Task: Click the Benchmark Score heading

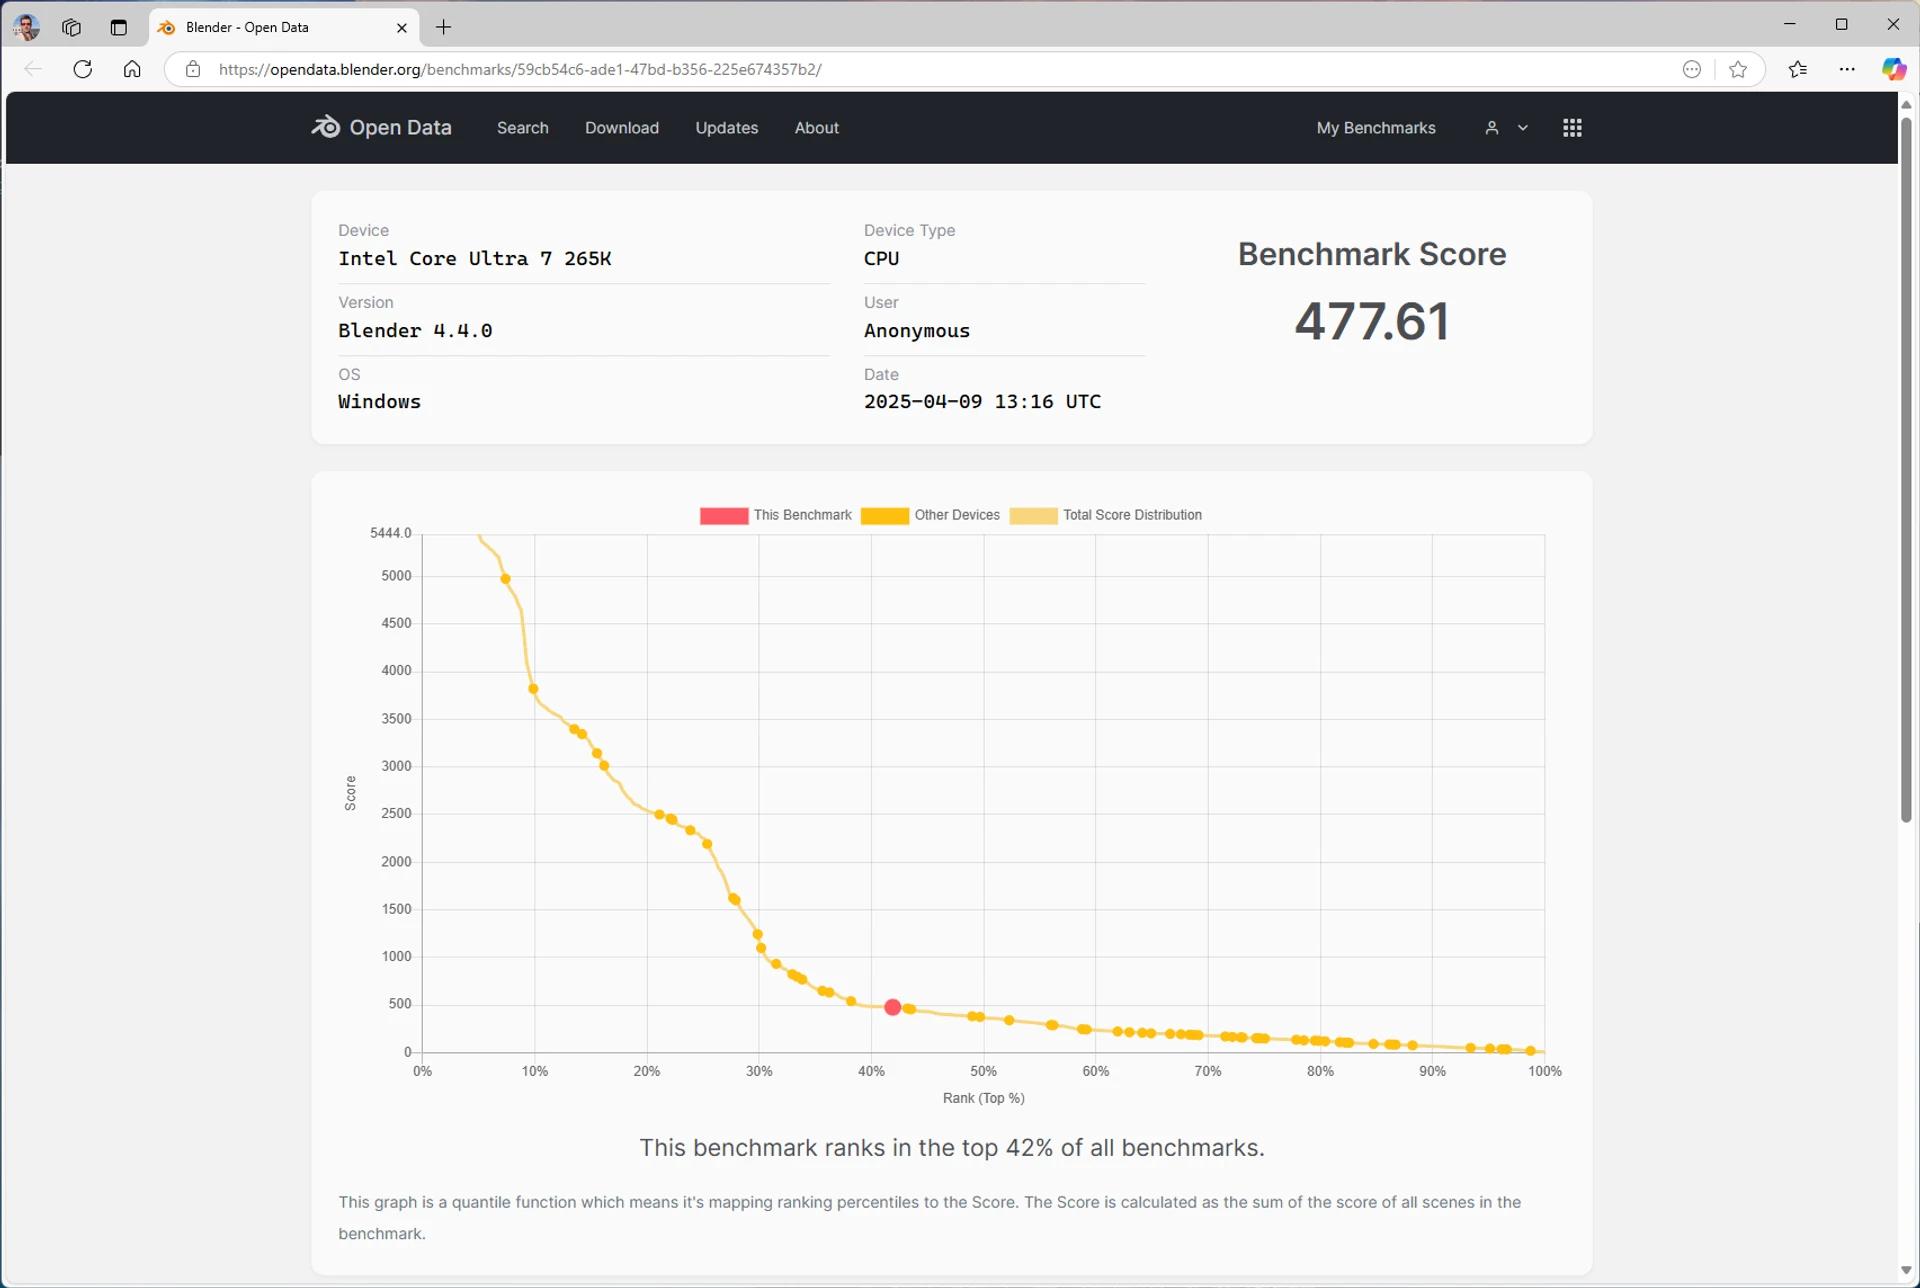Action: point(1372,254)
